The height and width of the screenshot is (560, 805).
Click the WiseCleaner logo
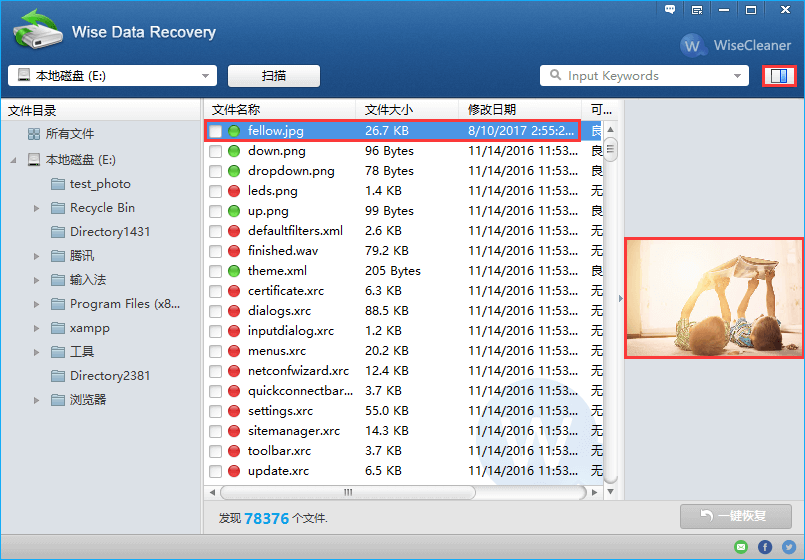pos(738,45)
